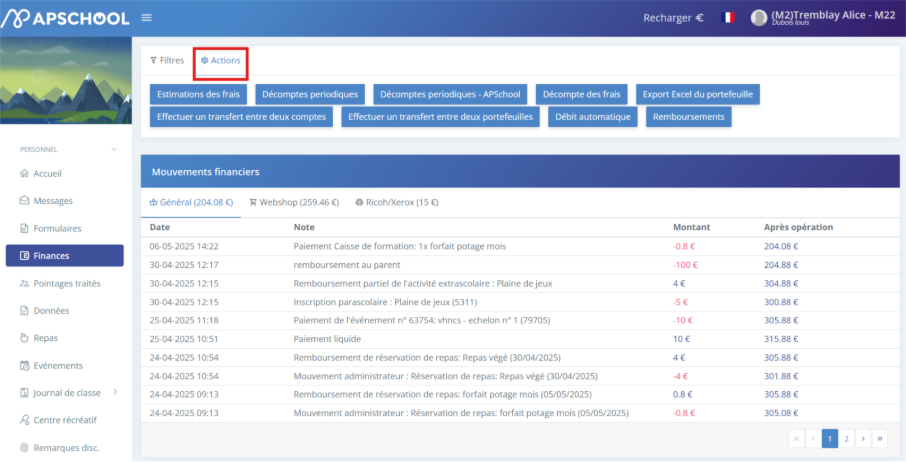906x462 pixels.
Task: Click the hamburger menu icon
Action: tap(147, 17)
